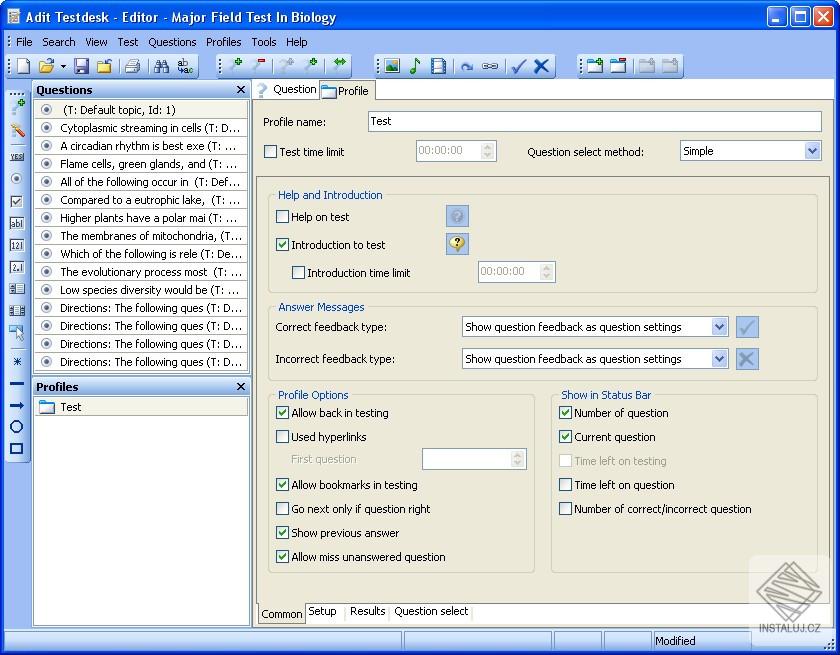Create a hyperlink using the chain link icon
This screenshot has width=840, height=655.
pos(489,65)
